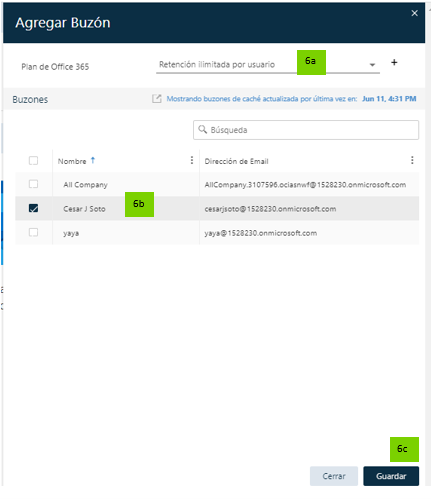Sort by the Nombre column header

[x=72, y=161]
